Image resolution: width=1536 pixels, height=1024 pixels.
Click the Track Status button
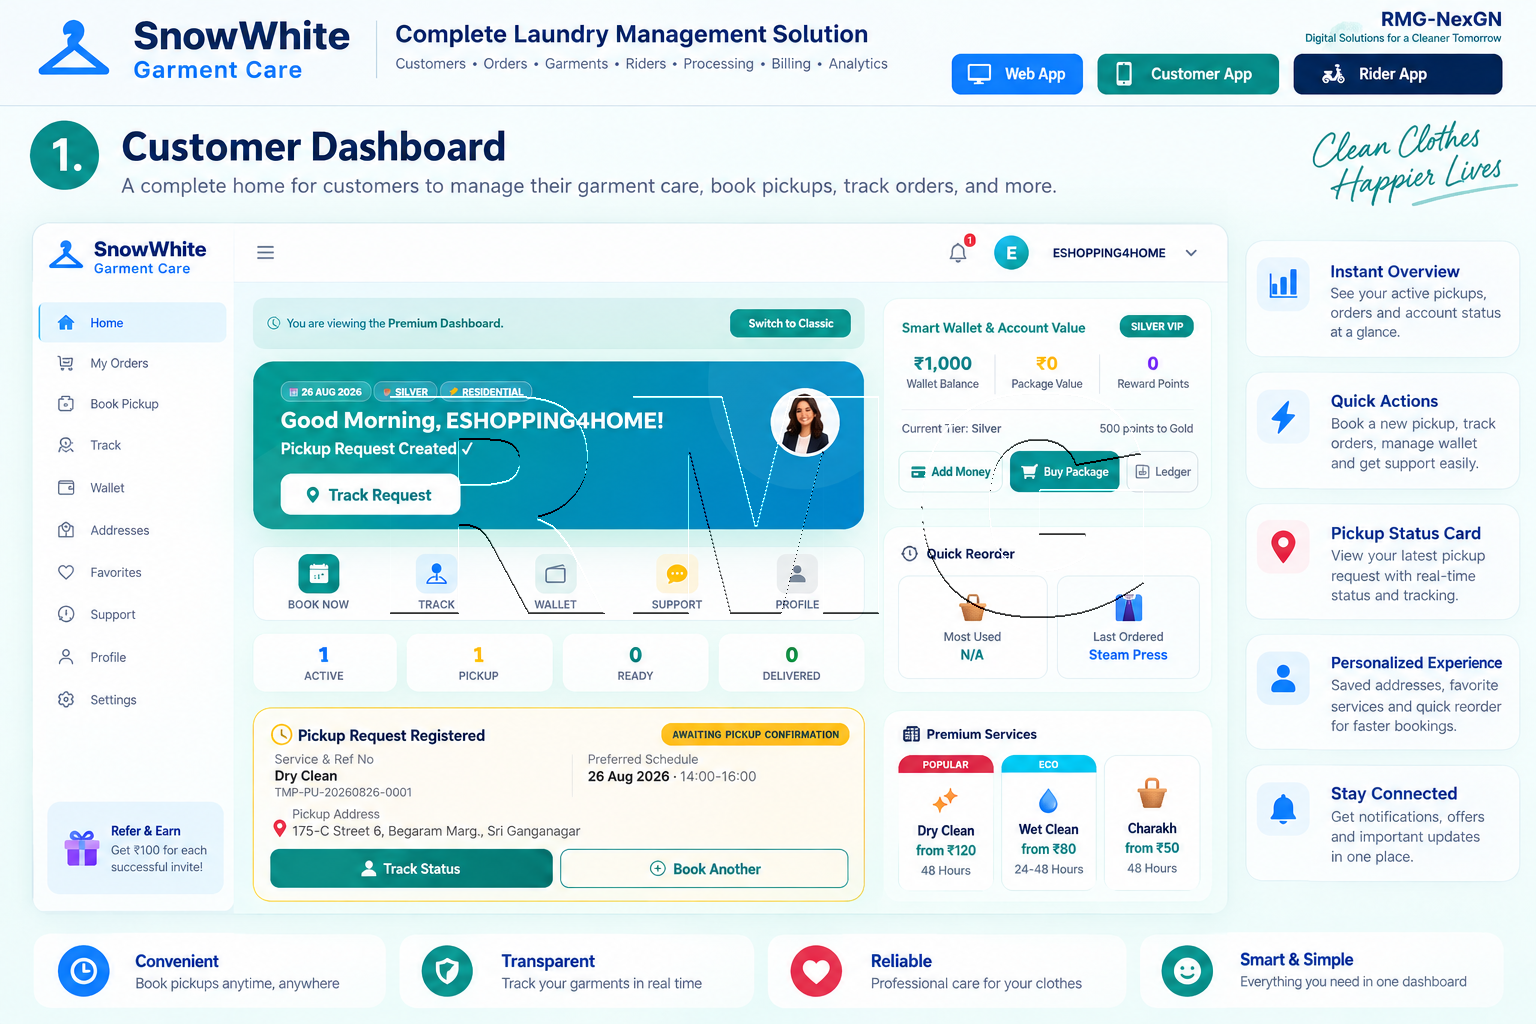pos(411,869)
